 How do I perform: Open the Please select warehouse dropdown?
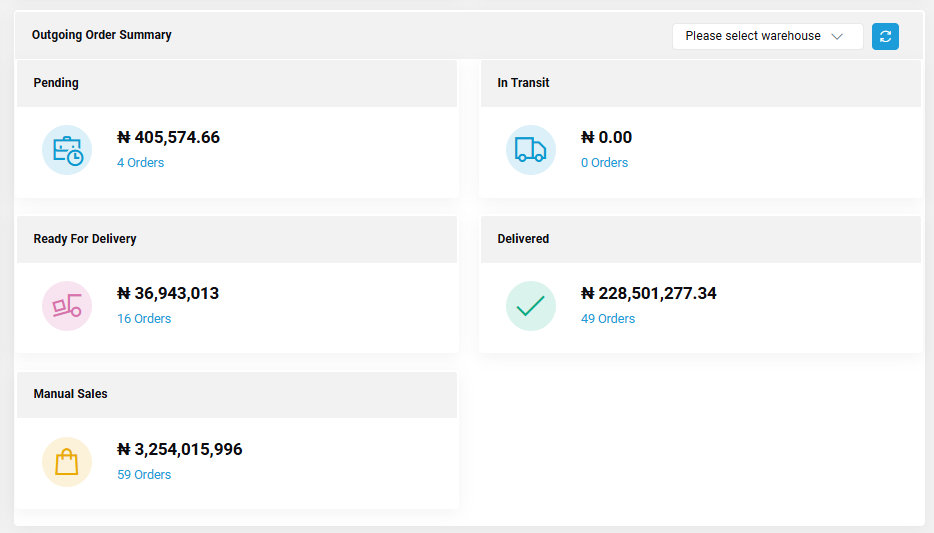click(x=767, y=36)
